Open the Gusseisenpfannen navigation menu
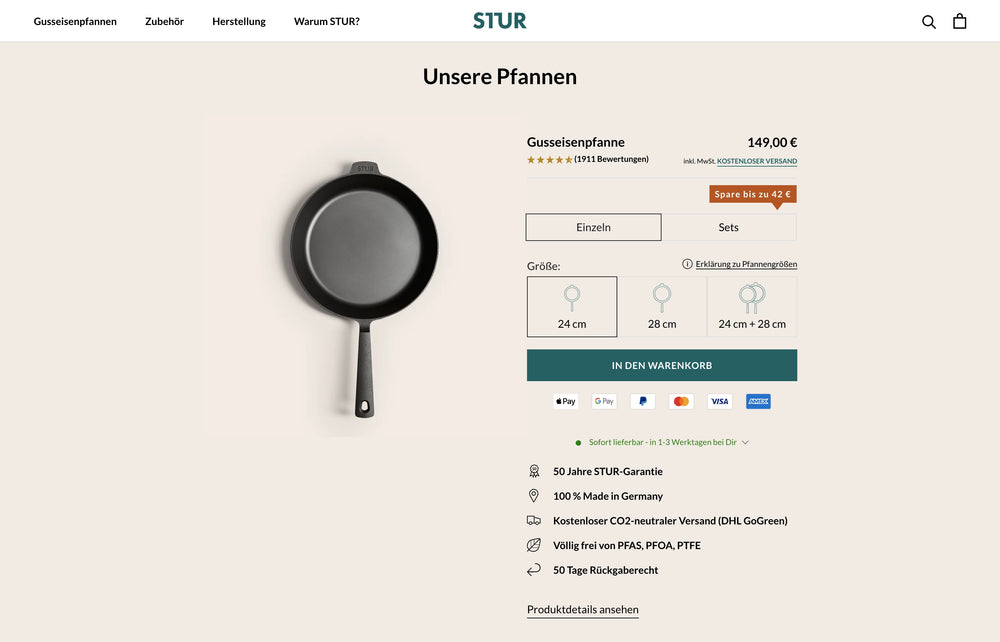The image size is (1000, 642). (x=75, y=21)
